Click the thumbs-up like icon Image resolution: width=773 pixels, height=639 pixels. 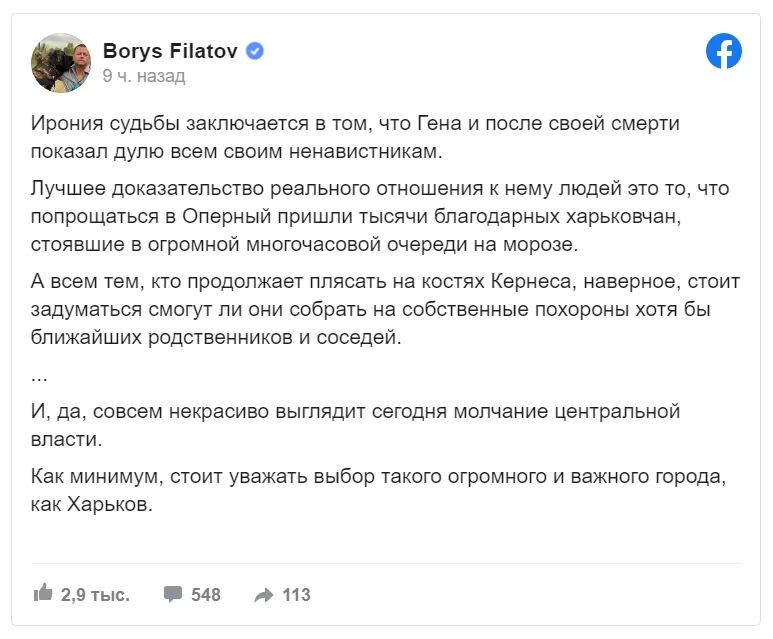point(43,593)
